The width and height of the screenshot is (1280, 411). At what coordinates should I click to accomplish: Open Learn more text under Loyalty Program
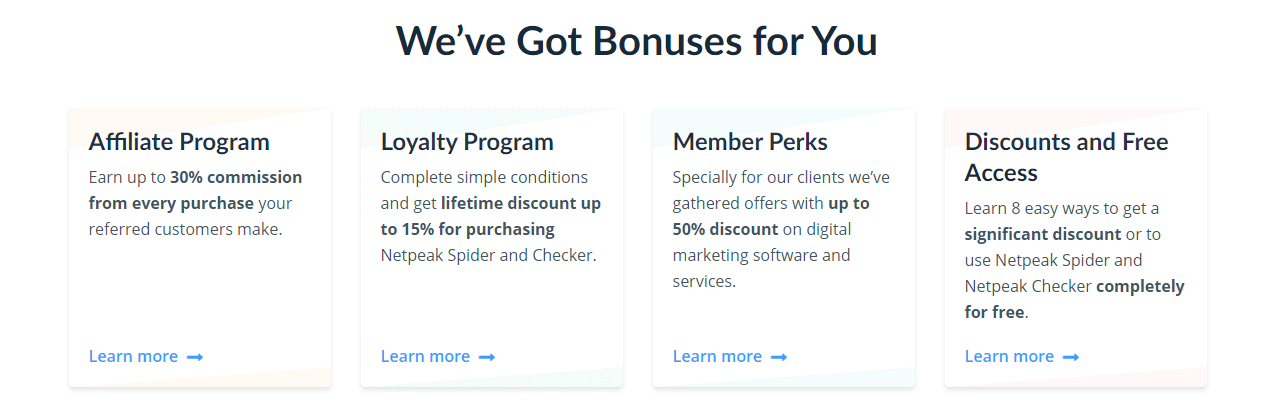click(x=425, y=356)
